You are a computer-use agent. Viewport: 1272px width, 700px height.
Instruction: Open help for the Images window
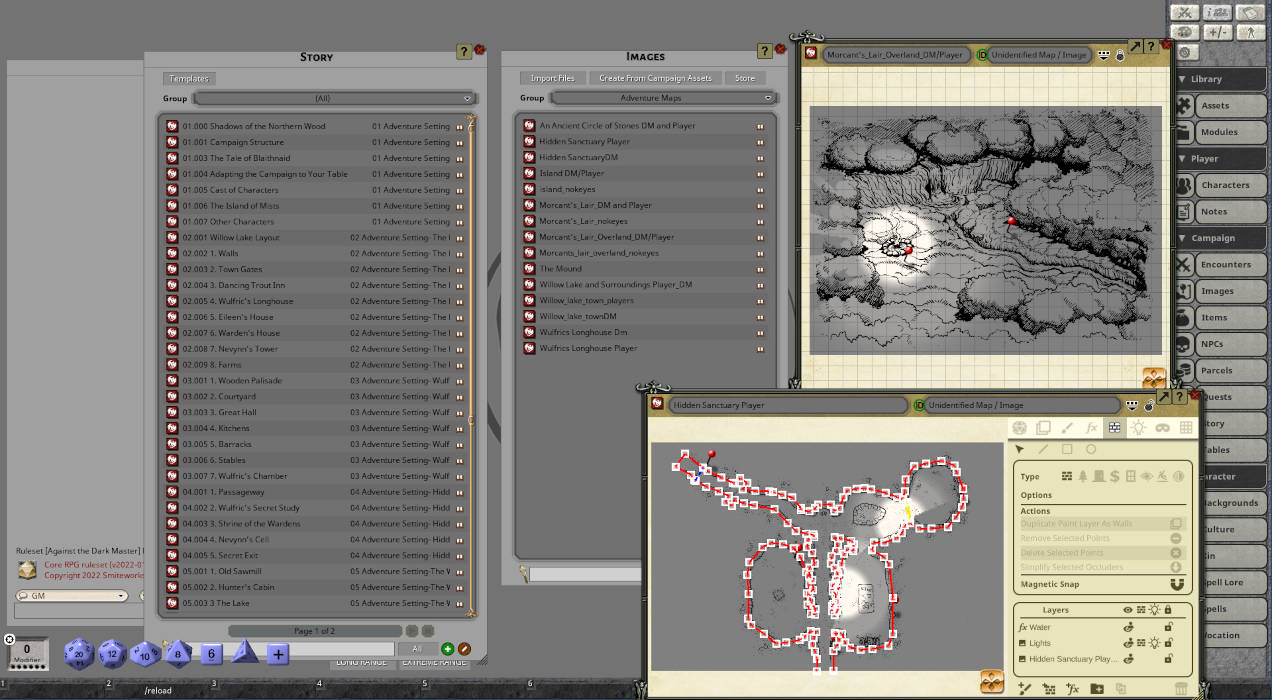pos(765,50)
